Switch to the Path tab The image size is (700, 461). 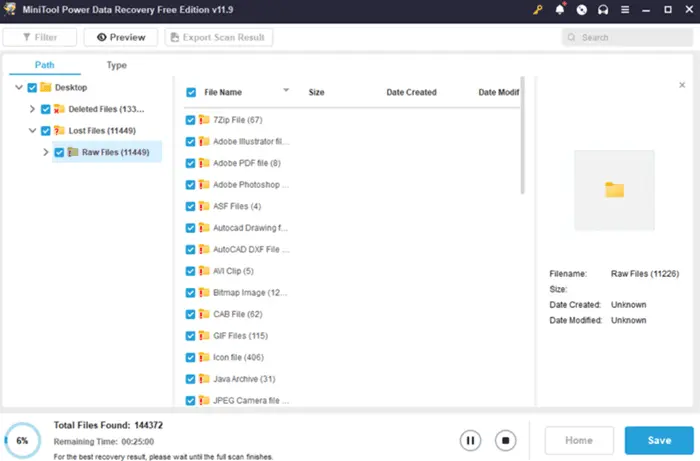click(x=45, y=65)
